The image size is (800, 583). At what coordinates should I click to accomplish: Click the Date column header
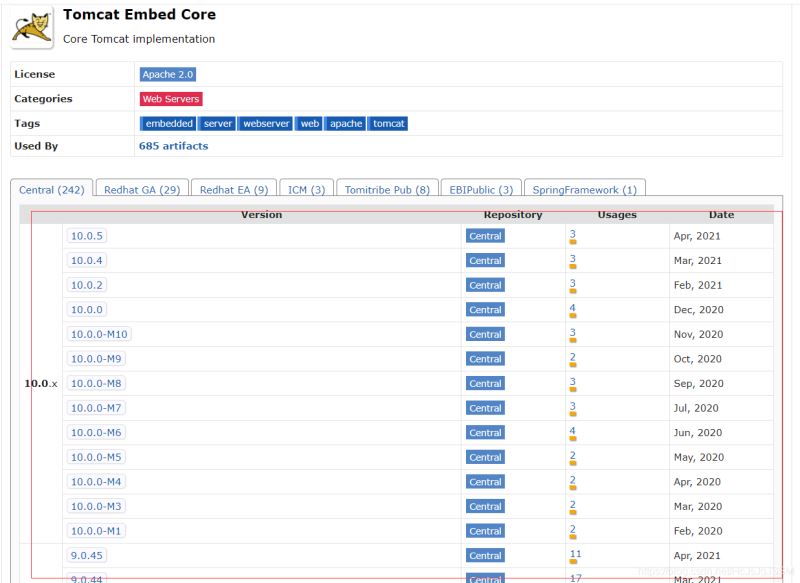(721, 215)
